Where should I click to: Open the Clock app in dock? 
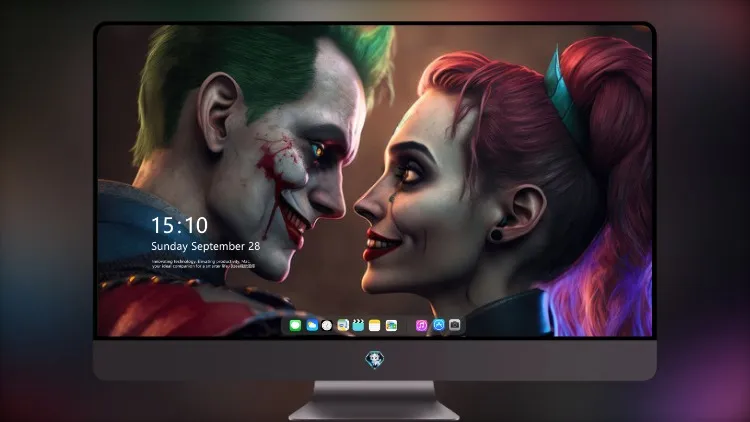(x=327, y=325)
